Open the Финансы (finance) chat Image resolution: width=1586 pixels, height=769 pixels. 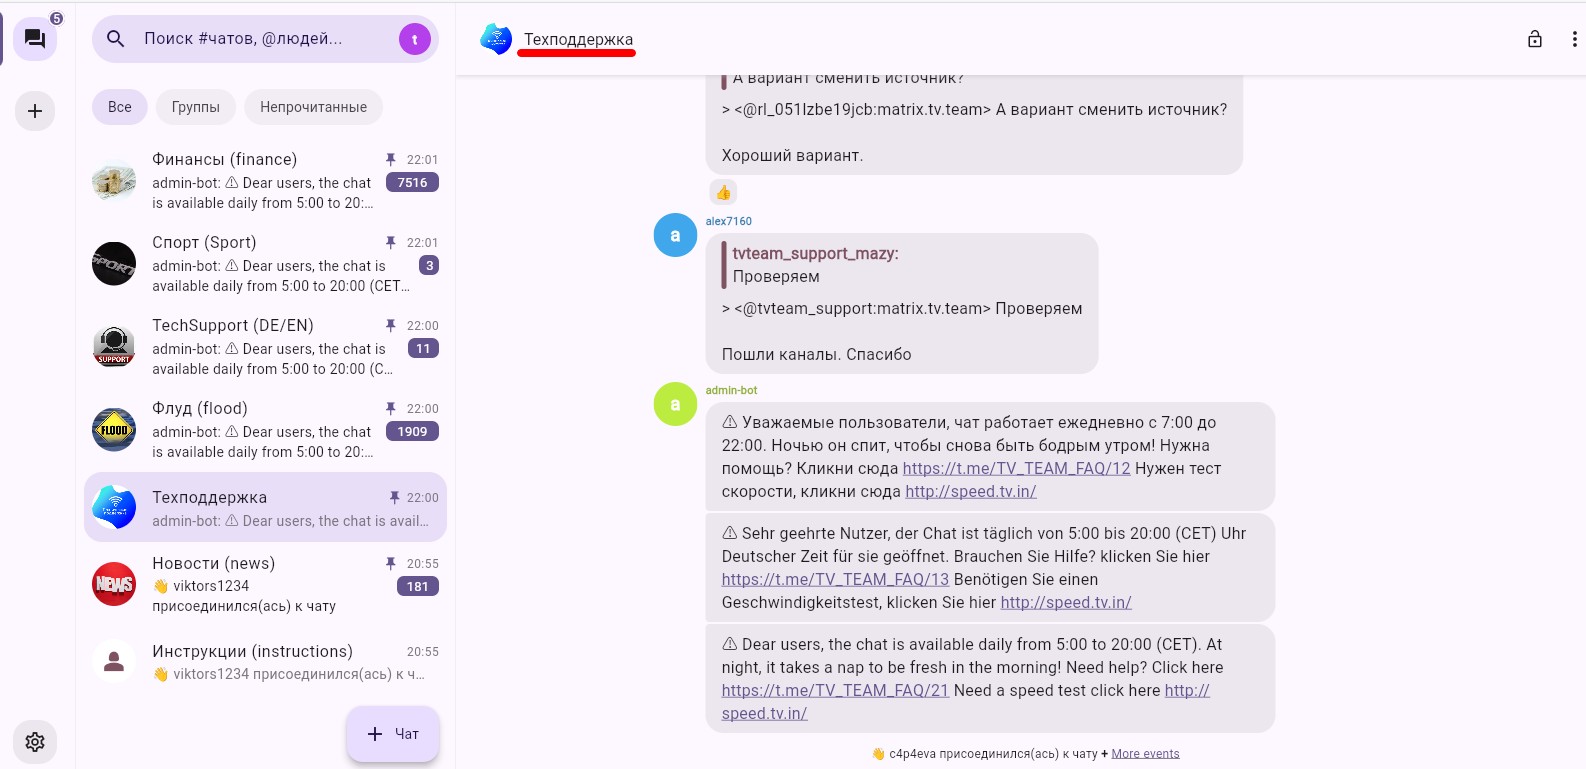click(265, 180)
